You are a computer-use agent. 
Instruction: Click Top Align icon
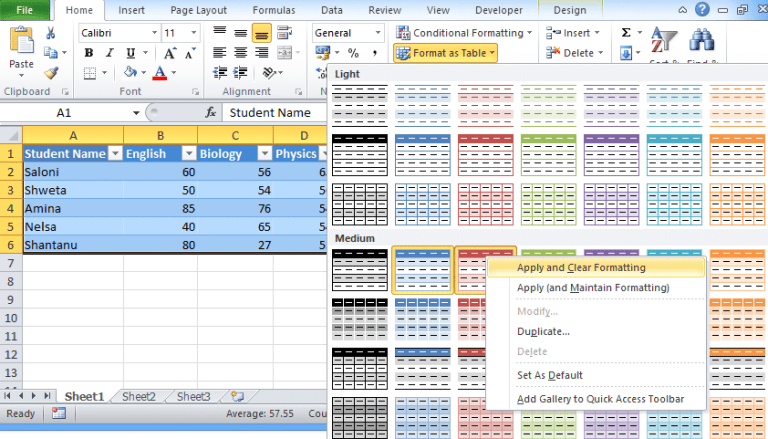pyautogui.click(x=219, y=32)
